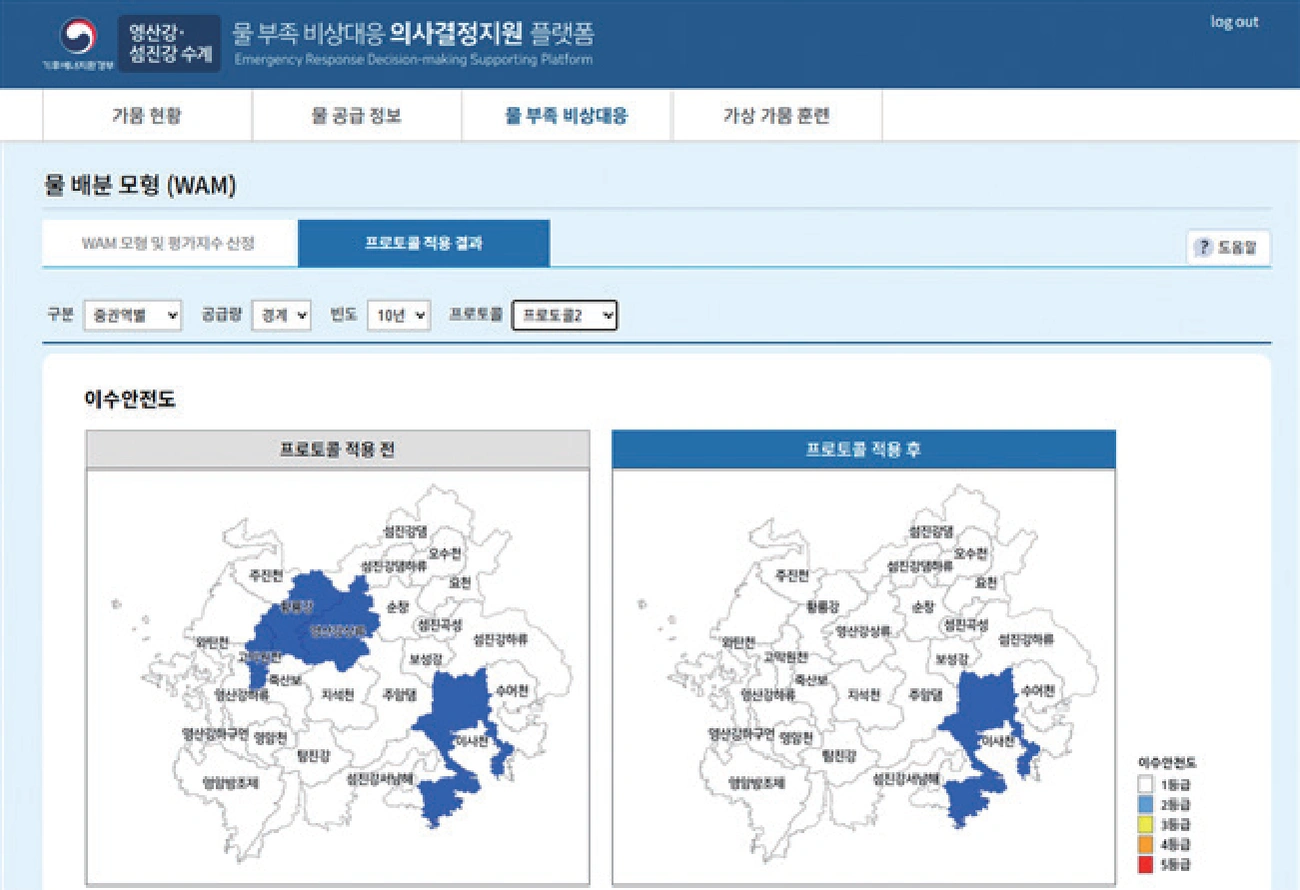Select the 물 부족 비상대응 menu tab
The image size is (1300, 890).
[x=567, y=115]
